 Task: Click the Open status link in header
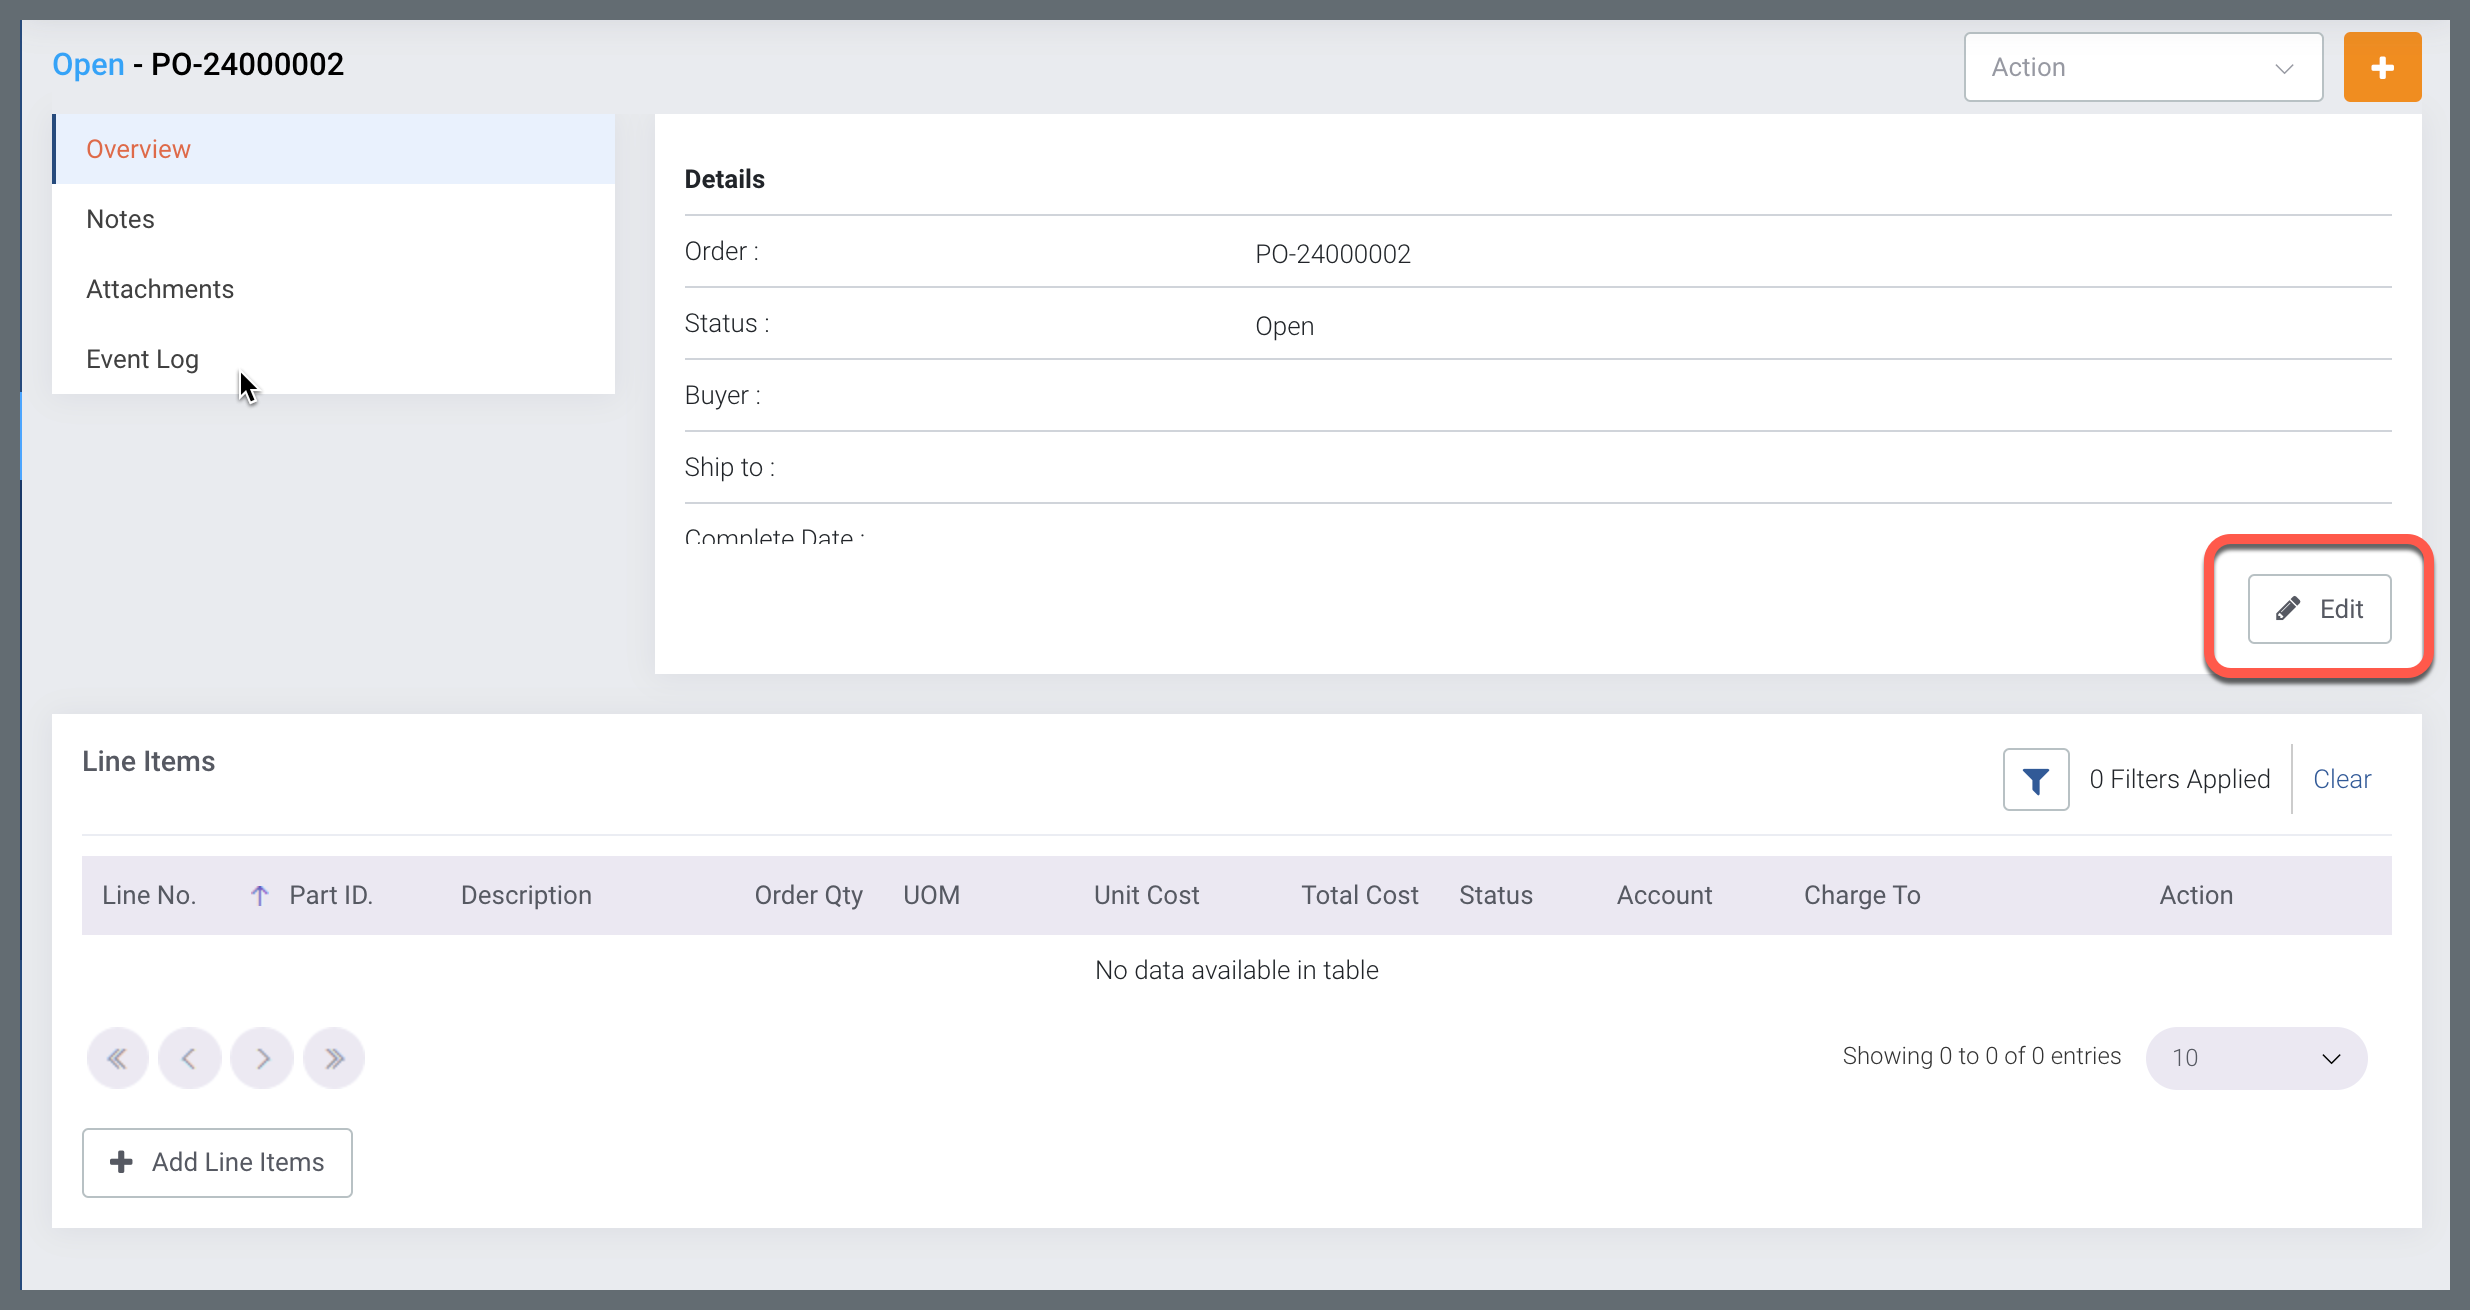pos(88,64)
